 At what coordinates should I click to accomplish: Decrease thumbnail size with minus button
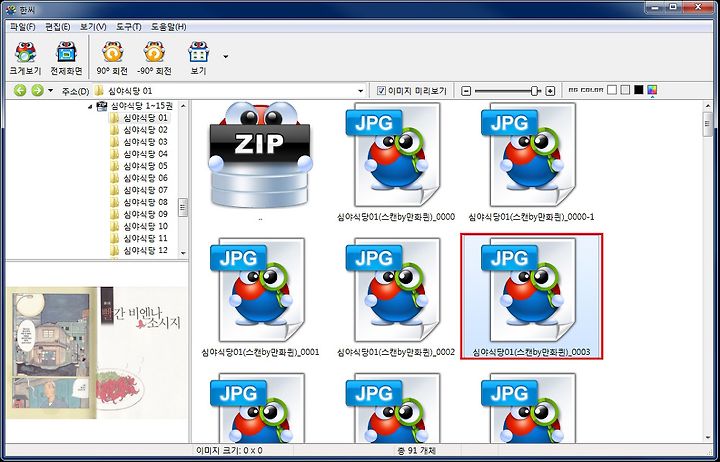pos(466,91)
